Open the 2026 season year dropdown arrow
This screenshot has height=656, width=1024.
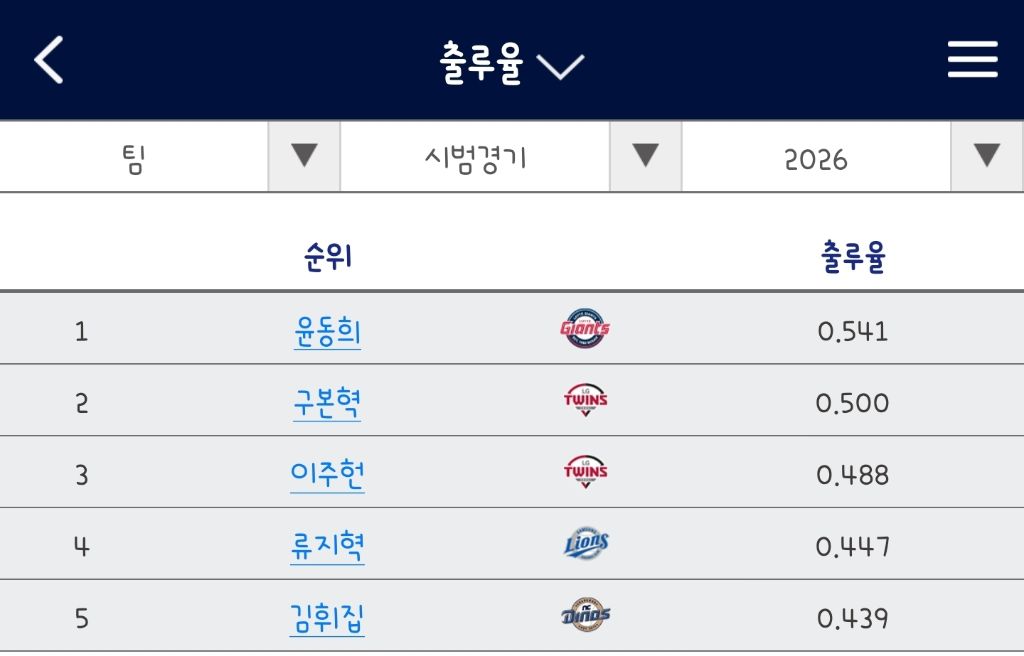click(987, 156)
